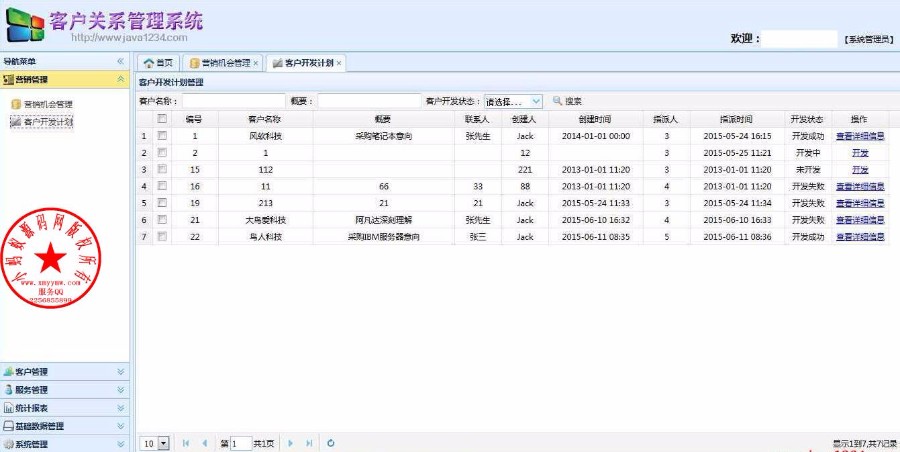Open 营销机会管理 in sidebar tree
Viewport: 900px width, 452px height.
[48, 105]
